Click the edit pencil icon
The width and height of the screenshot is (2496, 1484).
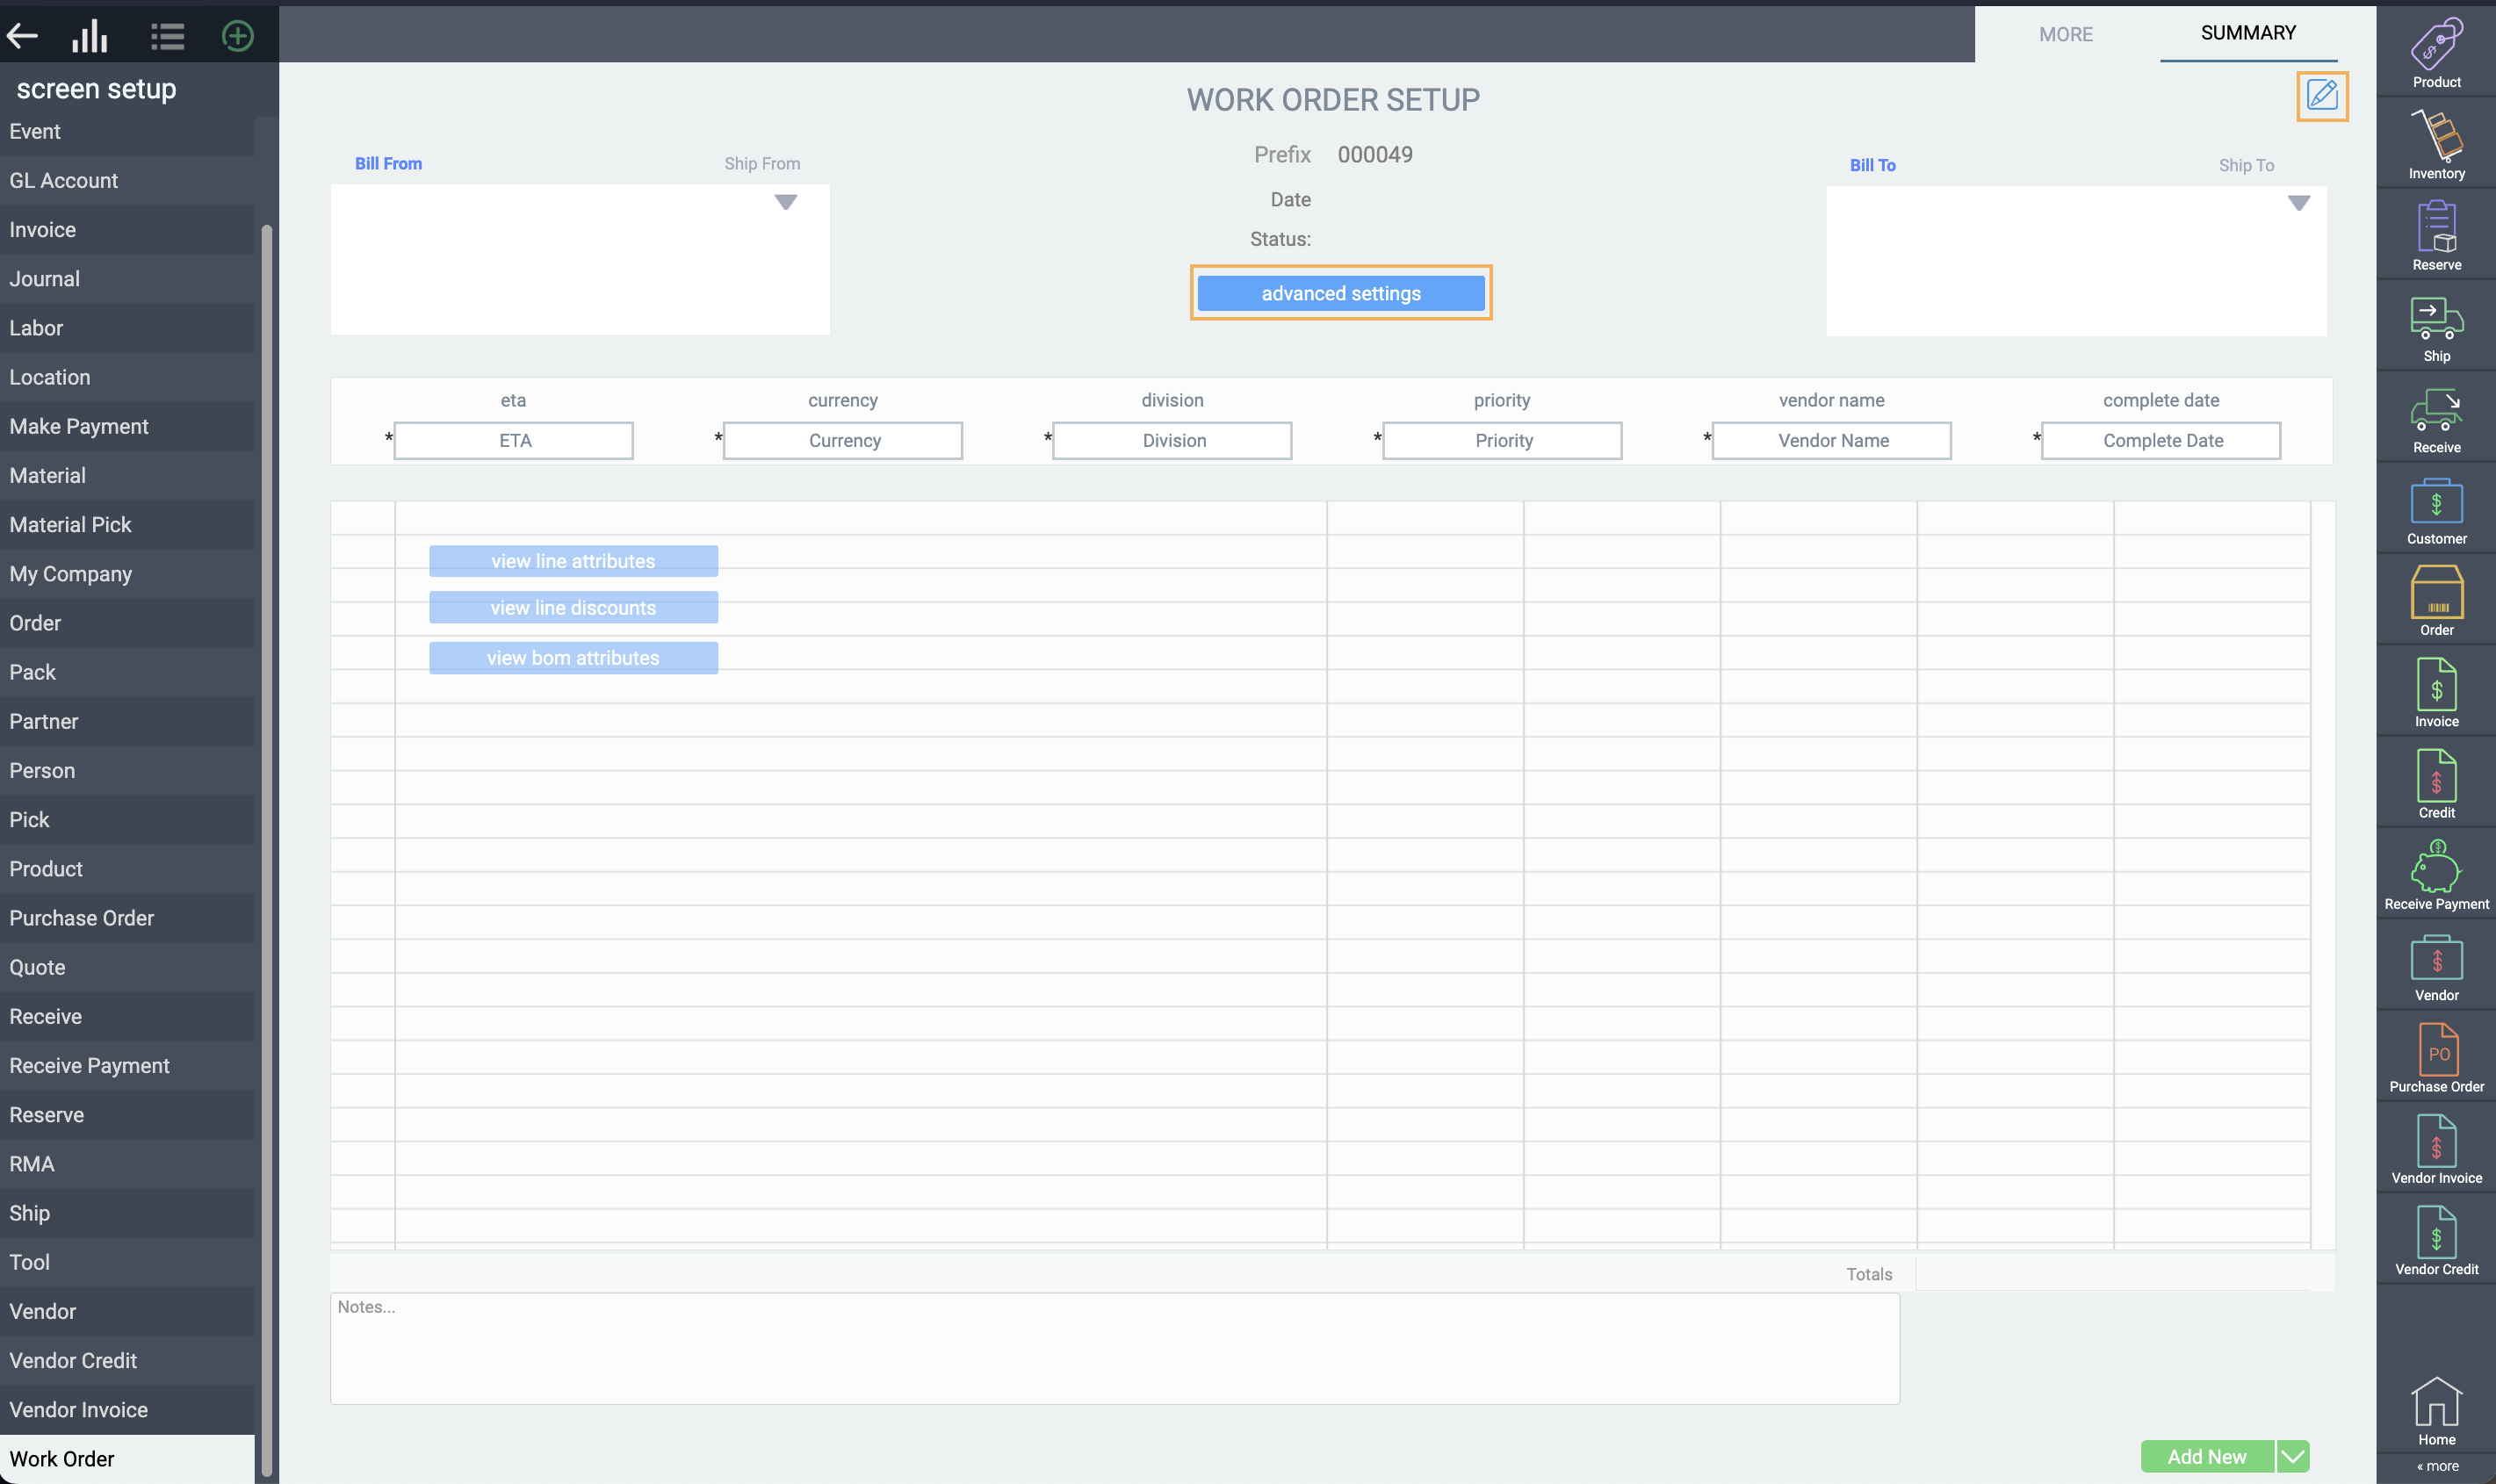pos(2321,96)
